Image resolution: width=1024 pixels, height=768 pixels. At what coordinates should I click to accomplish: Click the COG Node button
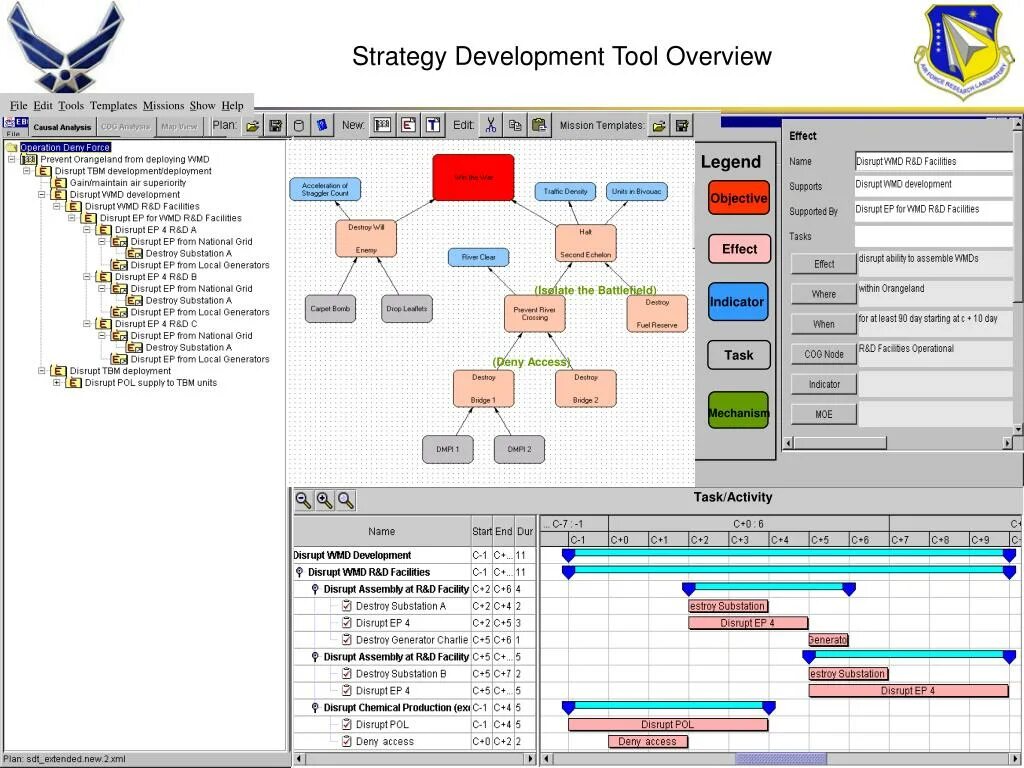(x=824, y=354)
